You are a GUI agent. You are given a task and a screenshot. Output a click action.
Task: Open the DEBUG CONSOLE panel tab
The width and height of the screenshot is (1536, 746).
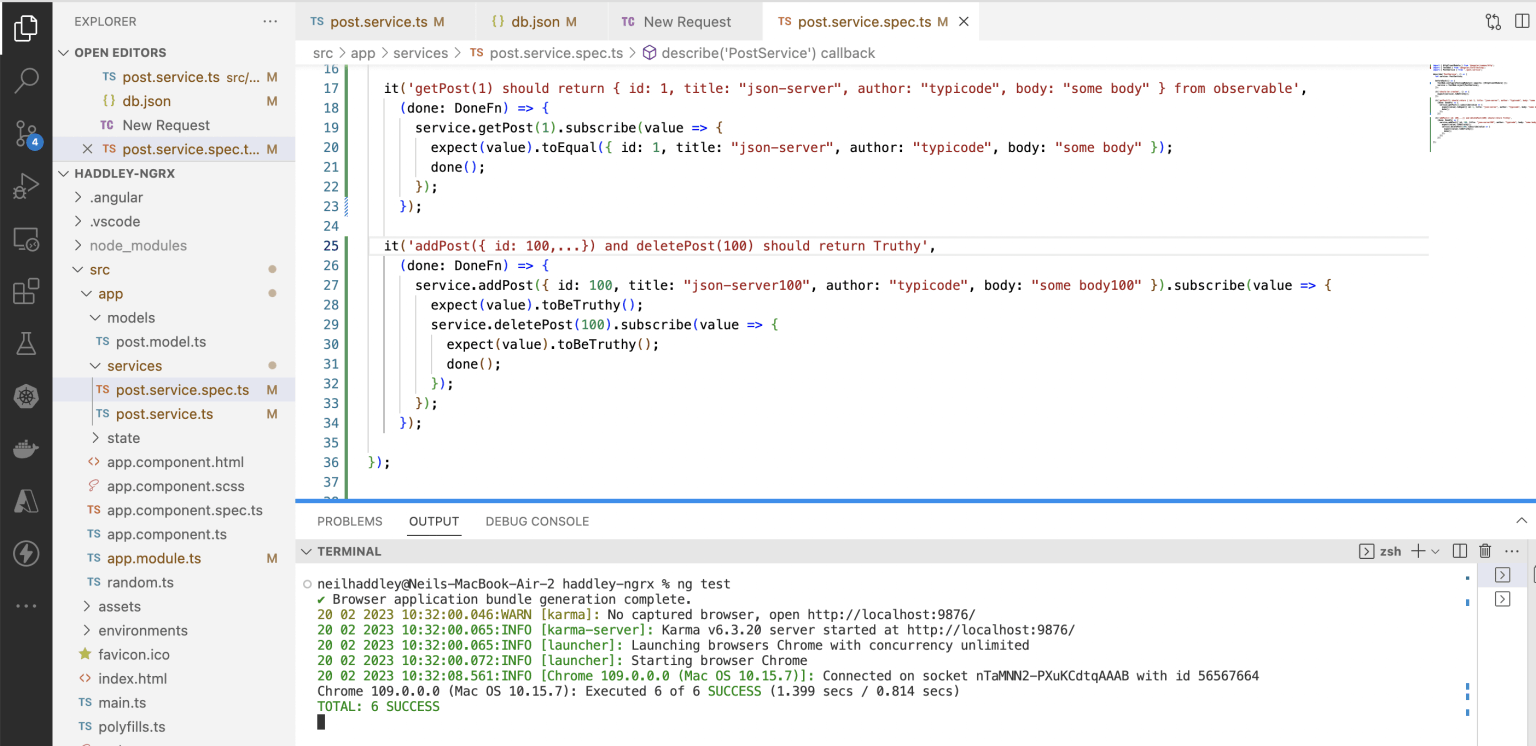537,521
